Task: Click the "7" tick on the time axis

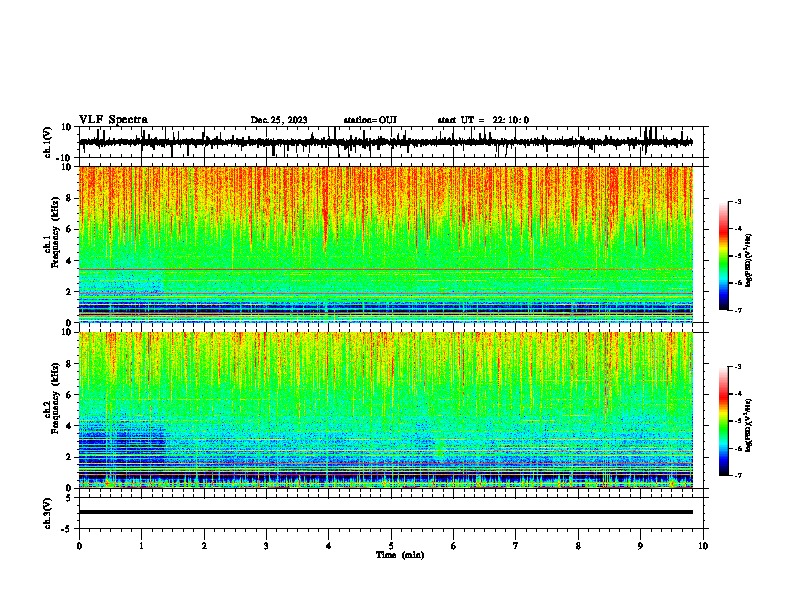Action: point(516,546)
